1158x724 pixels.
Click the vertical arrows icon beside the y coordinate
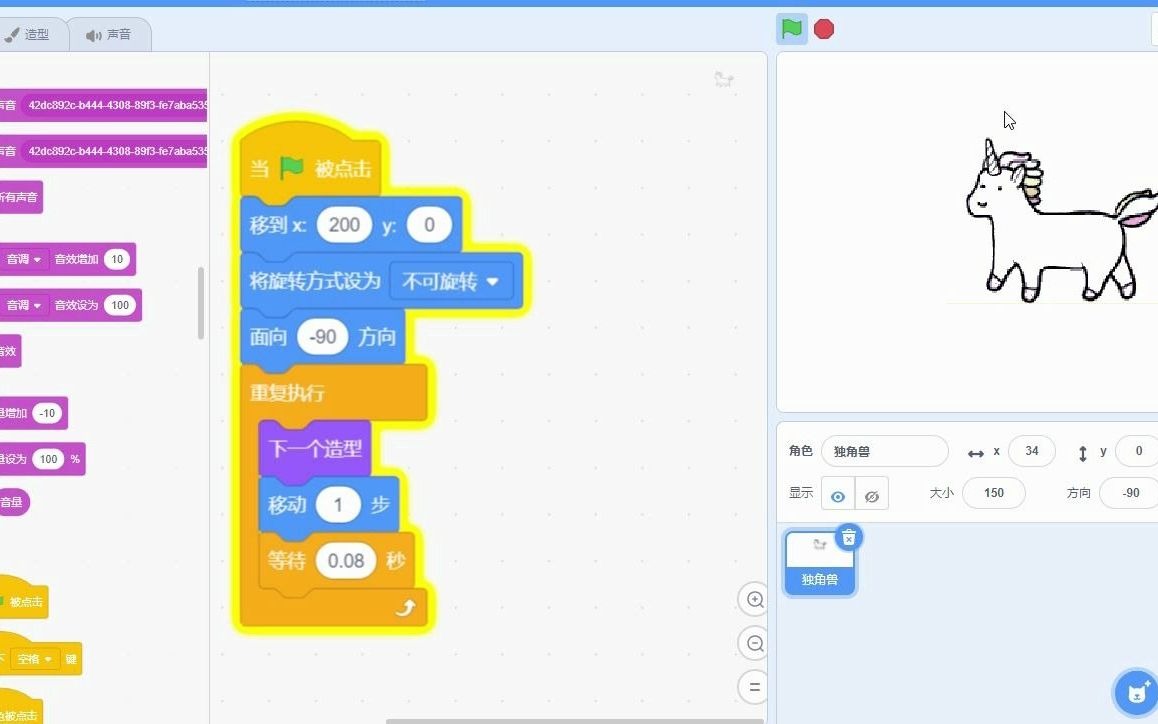(1081, 451)
